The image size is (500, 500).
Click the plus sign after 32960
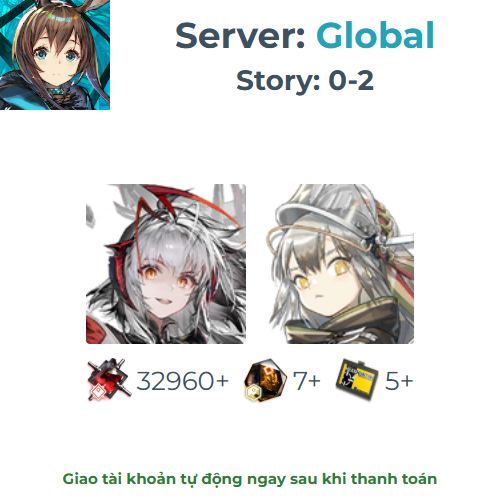pos(222,381)
